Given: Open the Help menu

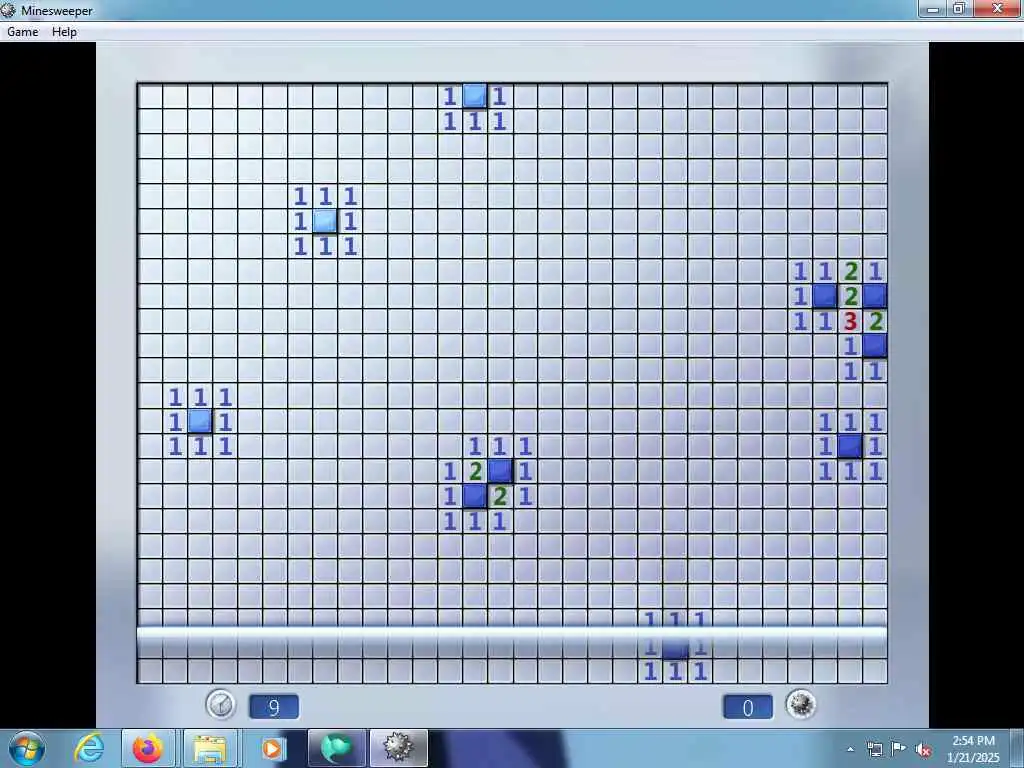Looking at the screenshot, I should point(64,31).
